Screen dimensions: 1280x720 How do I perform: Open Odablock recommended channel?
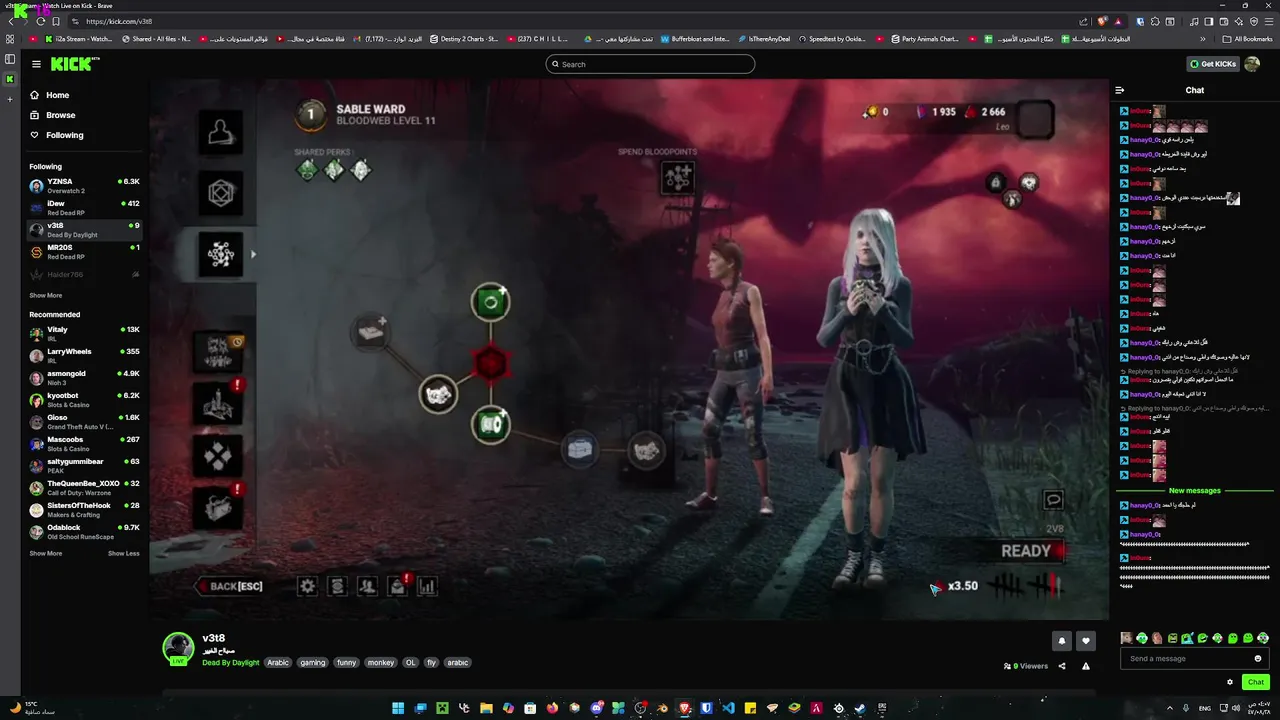click(84, 531)
